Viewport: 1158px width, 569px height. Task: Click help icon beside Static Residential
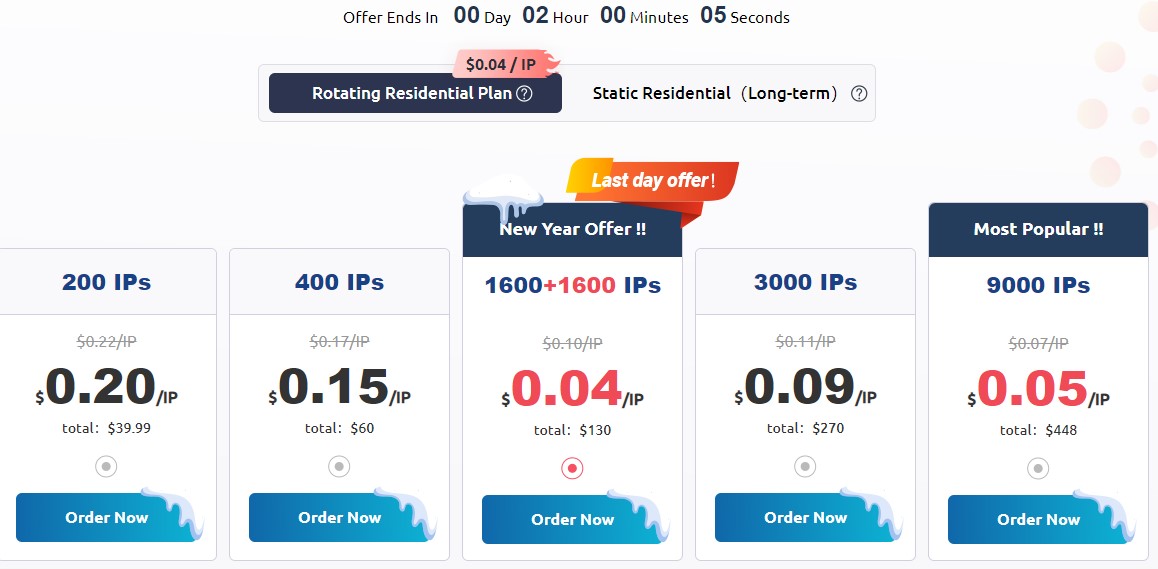click(x=858, y=94)
